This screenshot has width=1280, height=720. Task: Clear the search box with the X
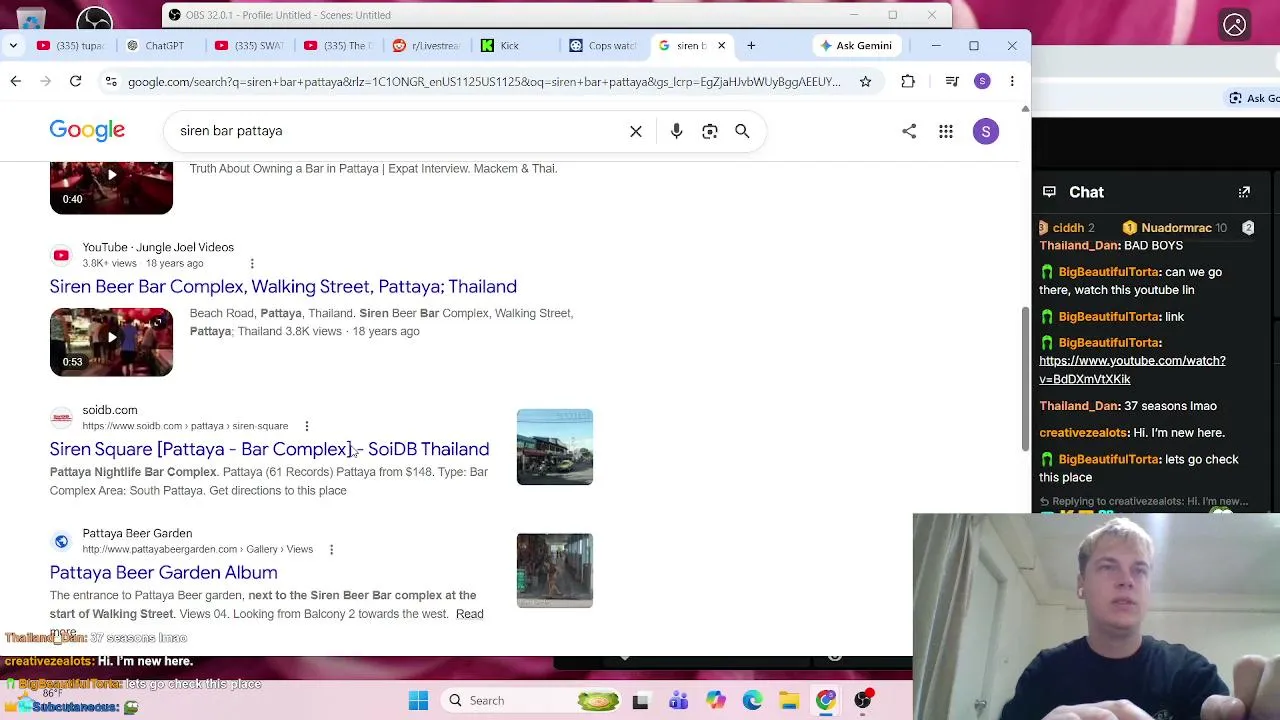pos(636,131)
